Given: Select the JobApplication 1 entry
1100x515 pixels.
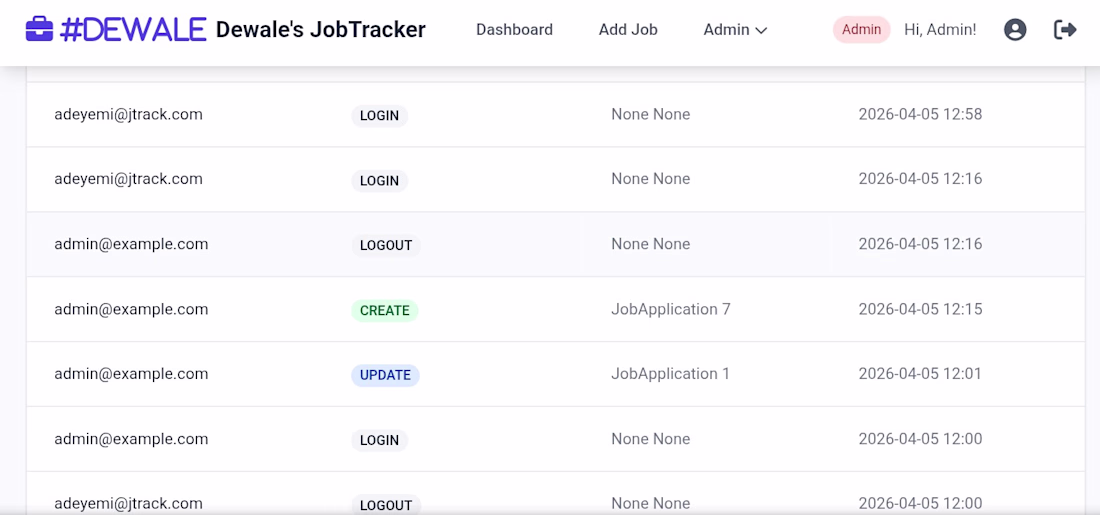Looking at the screenshot, I should [x=670, y=374].
